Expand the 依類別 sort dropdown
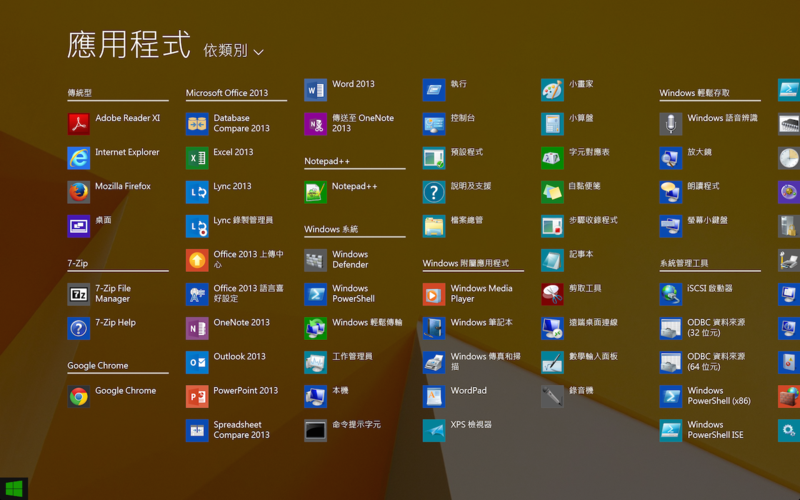This screenshot has width=800, height=500. 234,51
